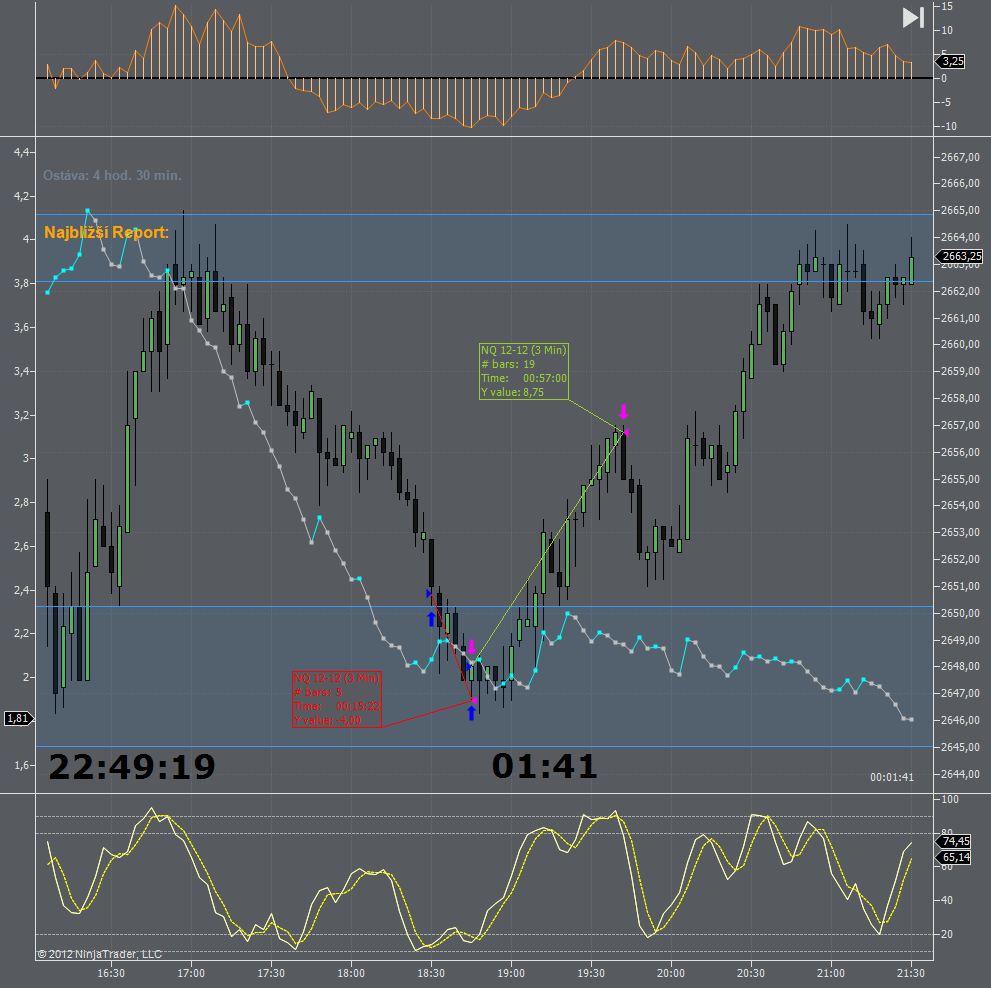Click the -10 label on top indicator axis
Screen dimensions: 991x988
point(949,126)
